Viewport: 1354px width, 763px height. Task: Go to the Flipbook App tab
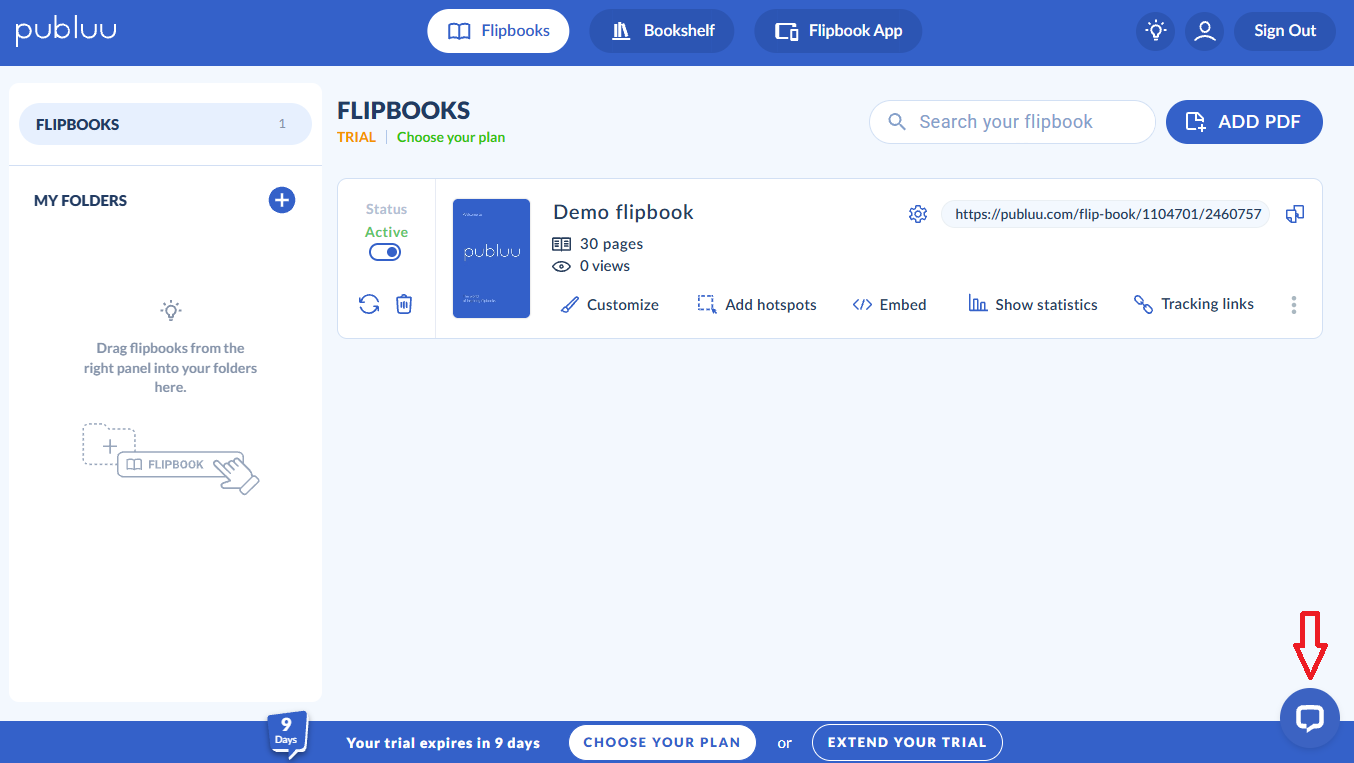(838, 31)
